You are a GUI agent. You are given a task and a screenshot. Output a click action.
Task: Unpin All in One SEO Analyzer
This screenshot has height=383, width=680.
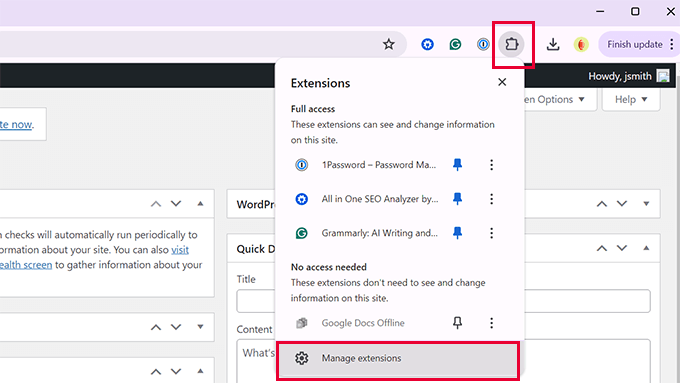(x=457, y=199)
